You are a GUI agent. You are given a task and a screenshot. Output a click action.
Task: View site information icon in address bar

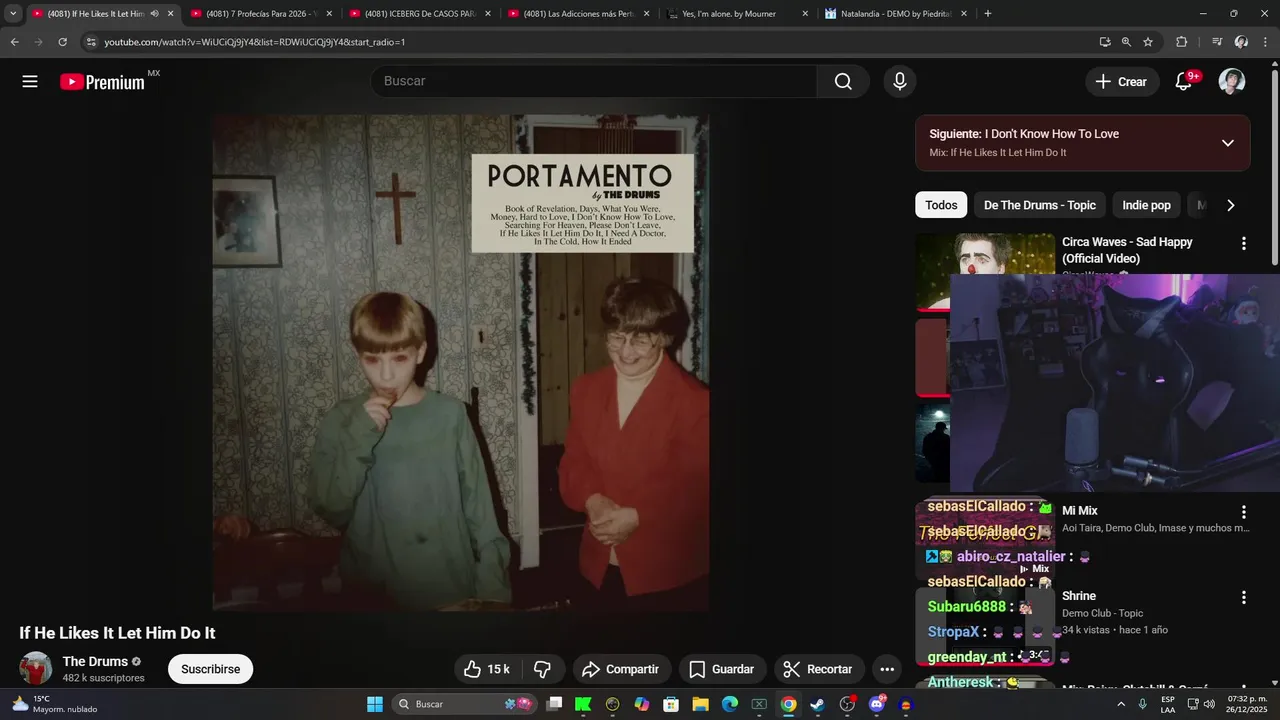point(91,42)
